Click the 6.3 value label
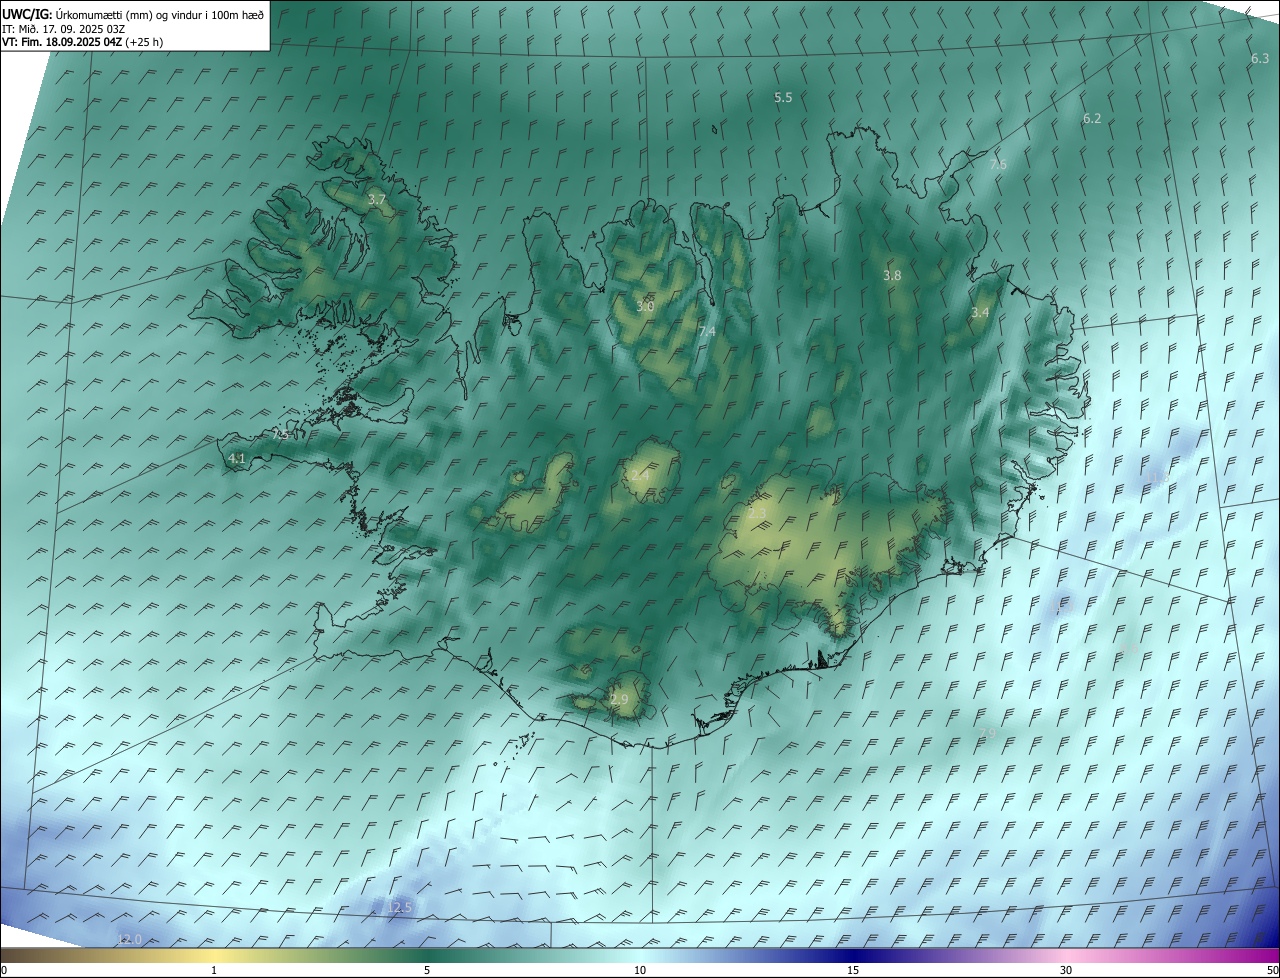The width and height of the screenshot is (1280, 978). pos(1260,59)
